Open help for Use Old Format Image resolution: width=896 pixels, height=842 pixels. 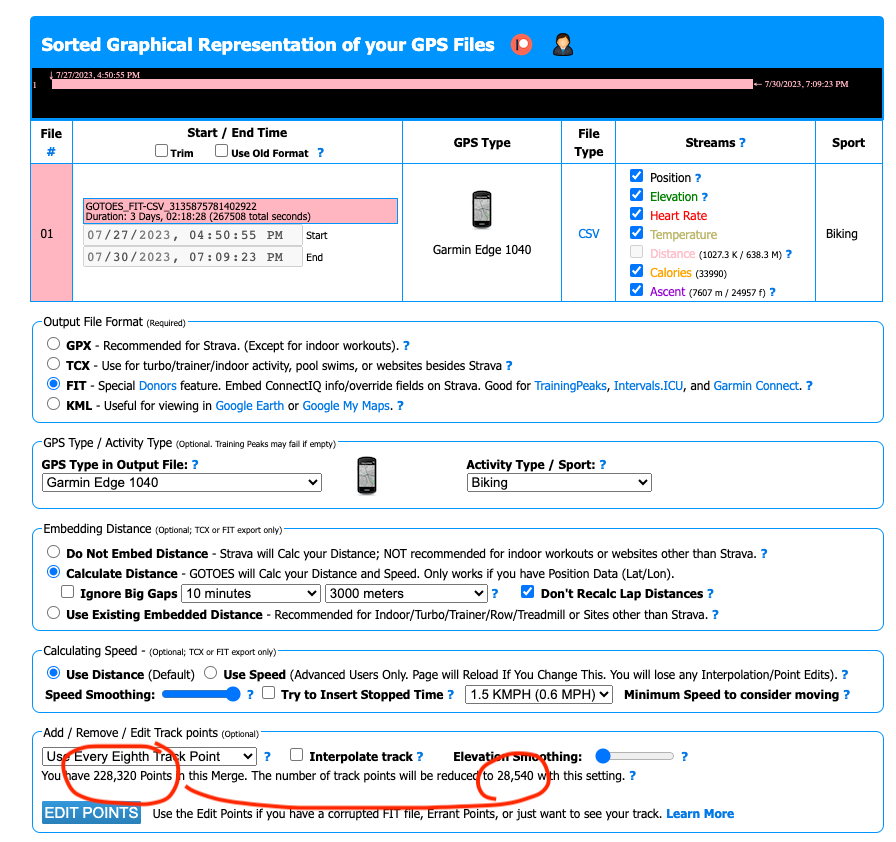click(321, 153)
